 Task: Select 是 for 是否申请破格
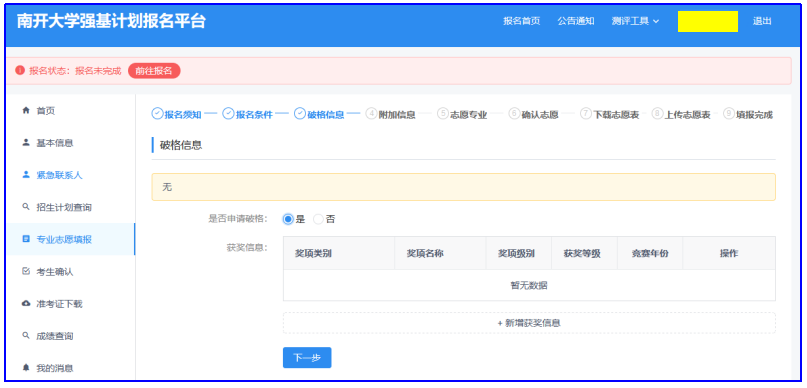pos(288,219)
